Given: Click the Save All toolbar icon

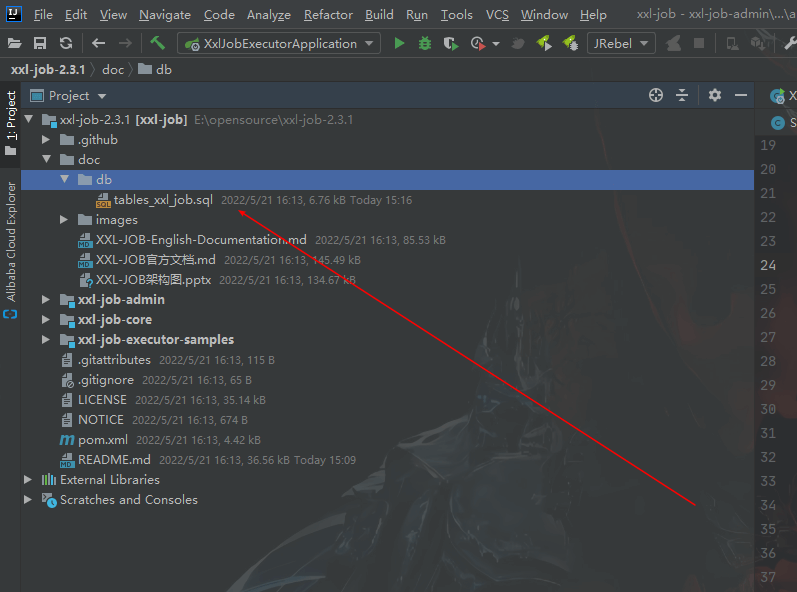Looking at the screenshot, I should pyautogui.click(x=40, y=44).
